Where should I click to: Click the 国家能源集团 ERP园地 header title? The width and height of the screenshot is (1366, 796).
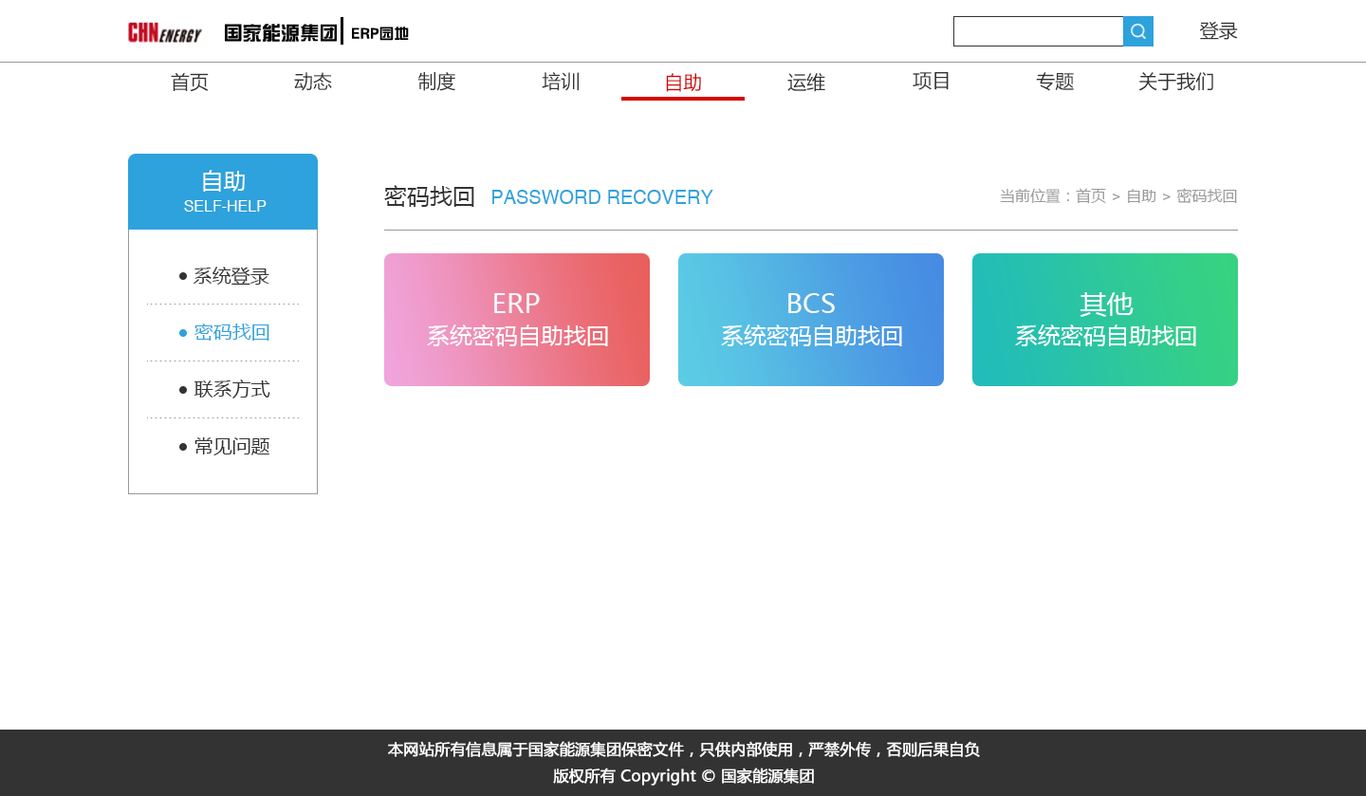[x=316, y=32]
